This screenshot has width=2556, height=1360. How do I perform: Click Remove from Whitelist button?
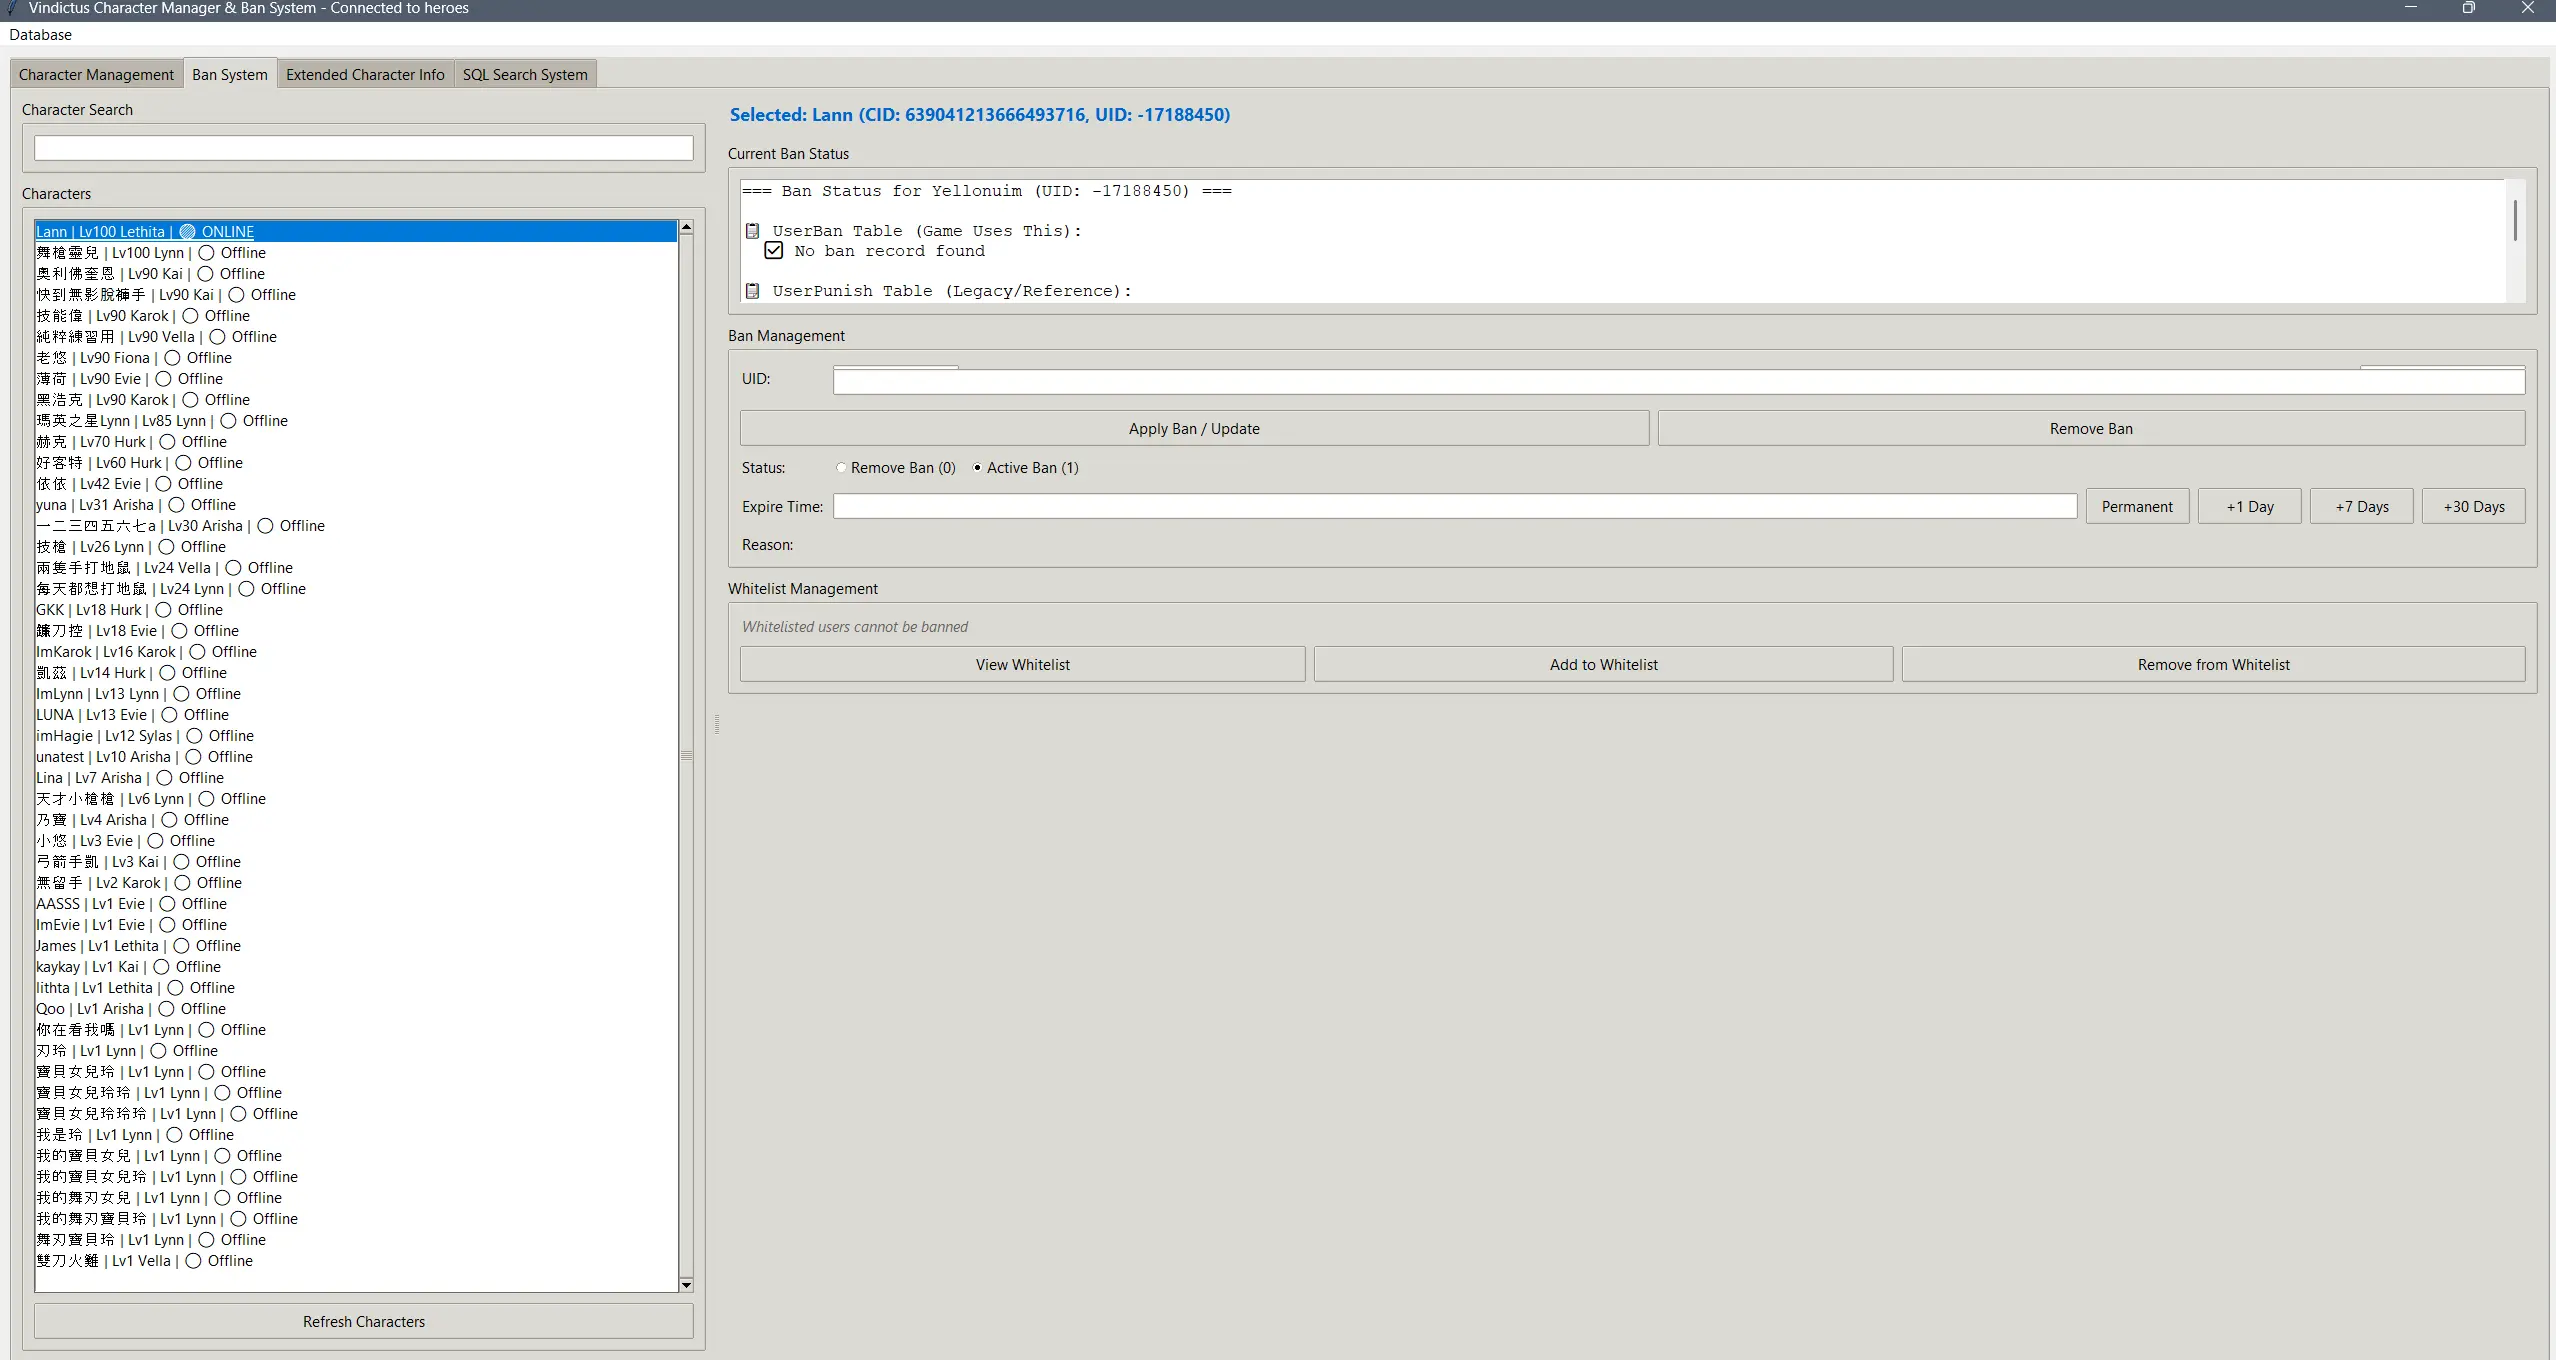coord(2213,664)
